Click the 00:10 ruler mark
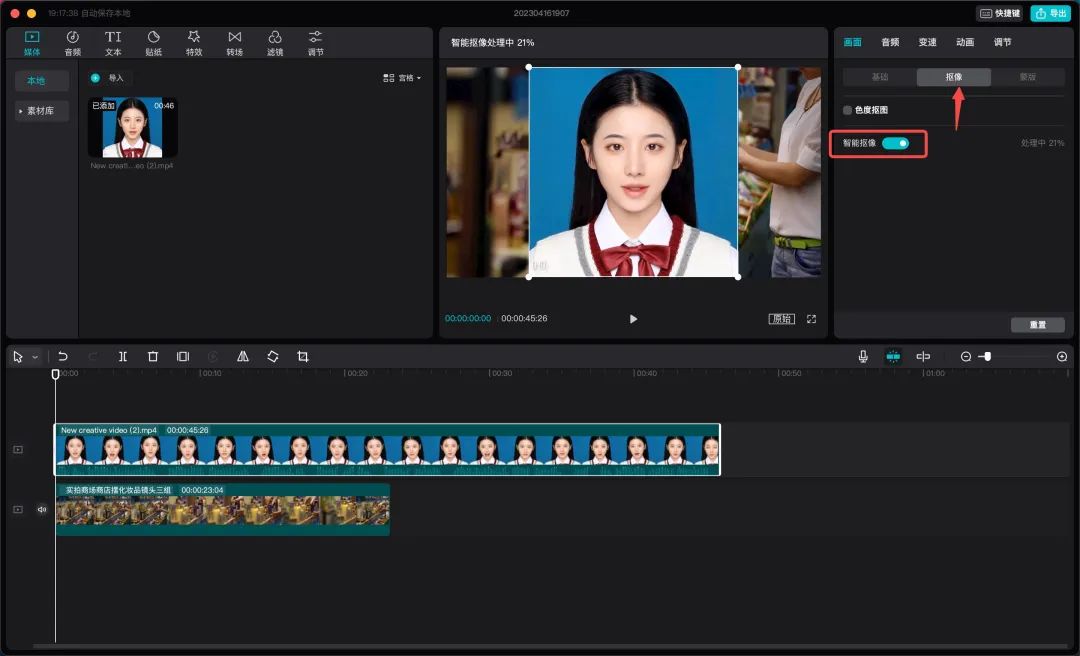 [211, 373]
